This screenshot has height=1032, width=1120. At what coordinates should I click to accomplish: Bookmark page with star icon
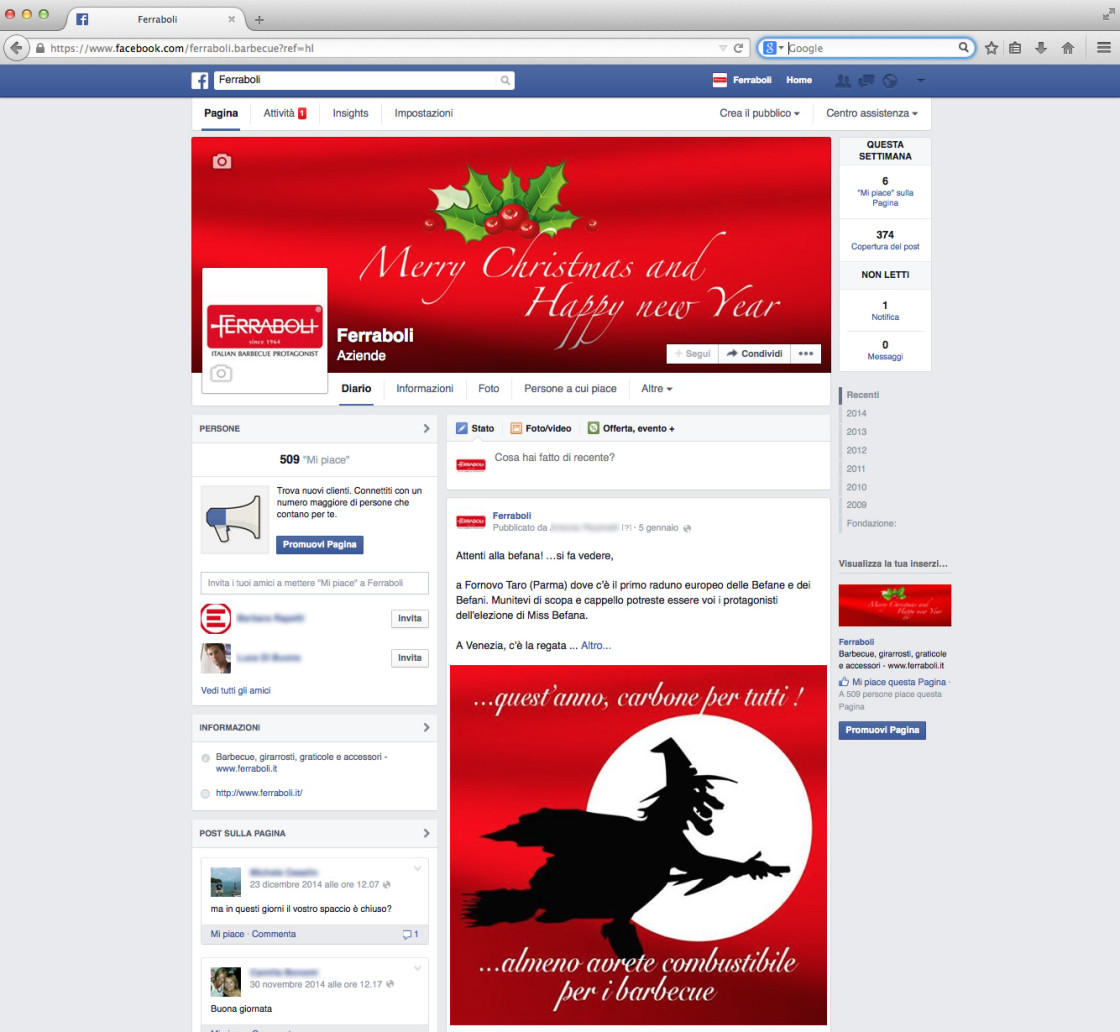point(991,48)
